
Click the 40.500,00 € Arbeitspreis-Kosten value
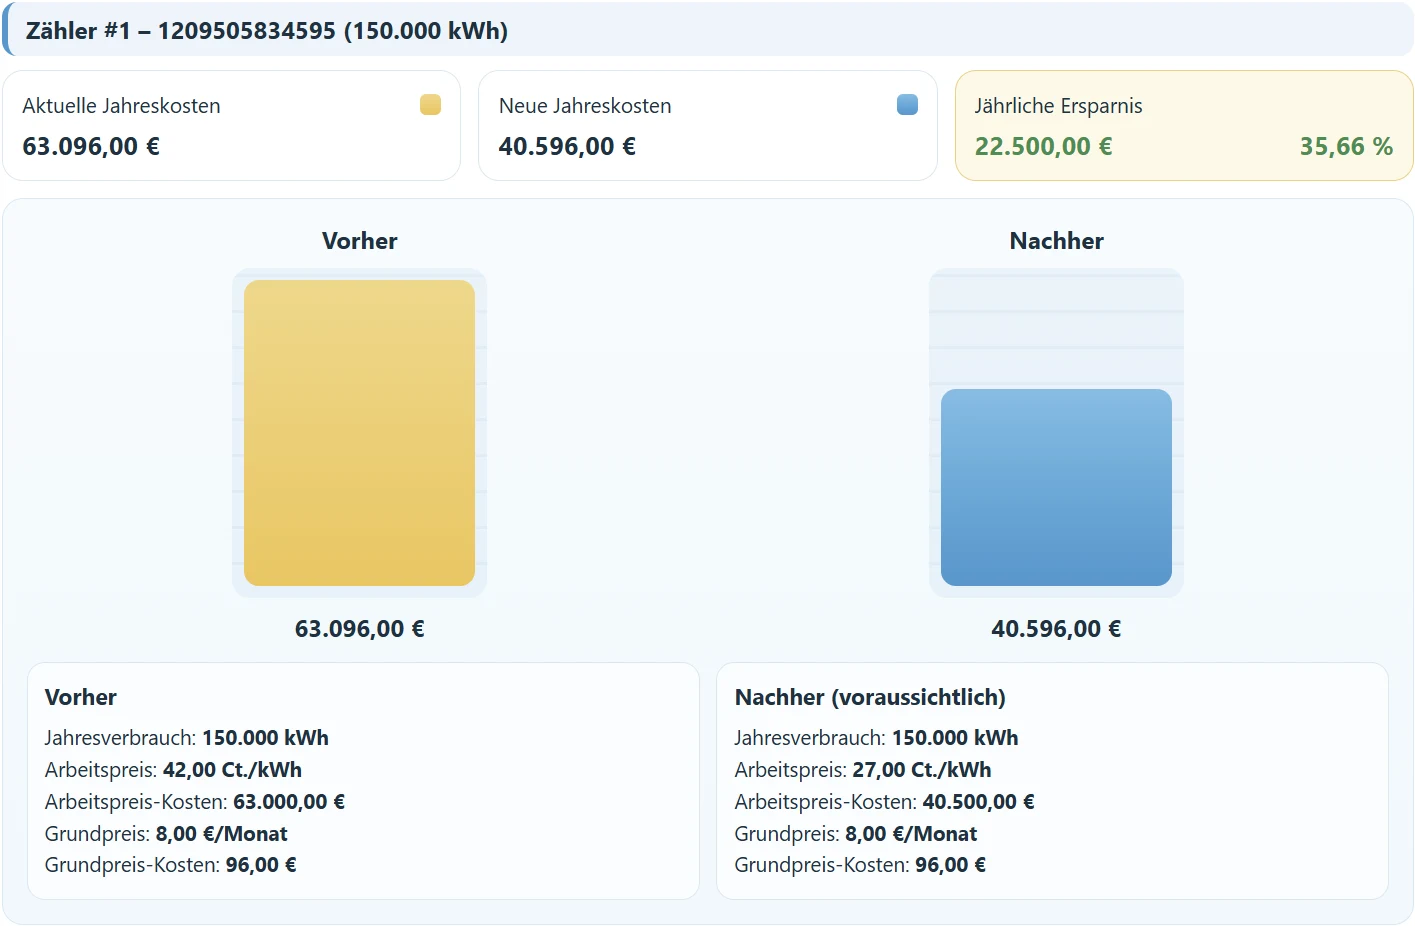coord(978,802)
